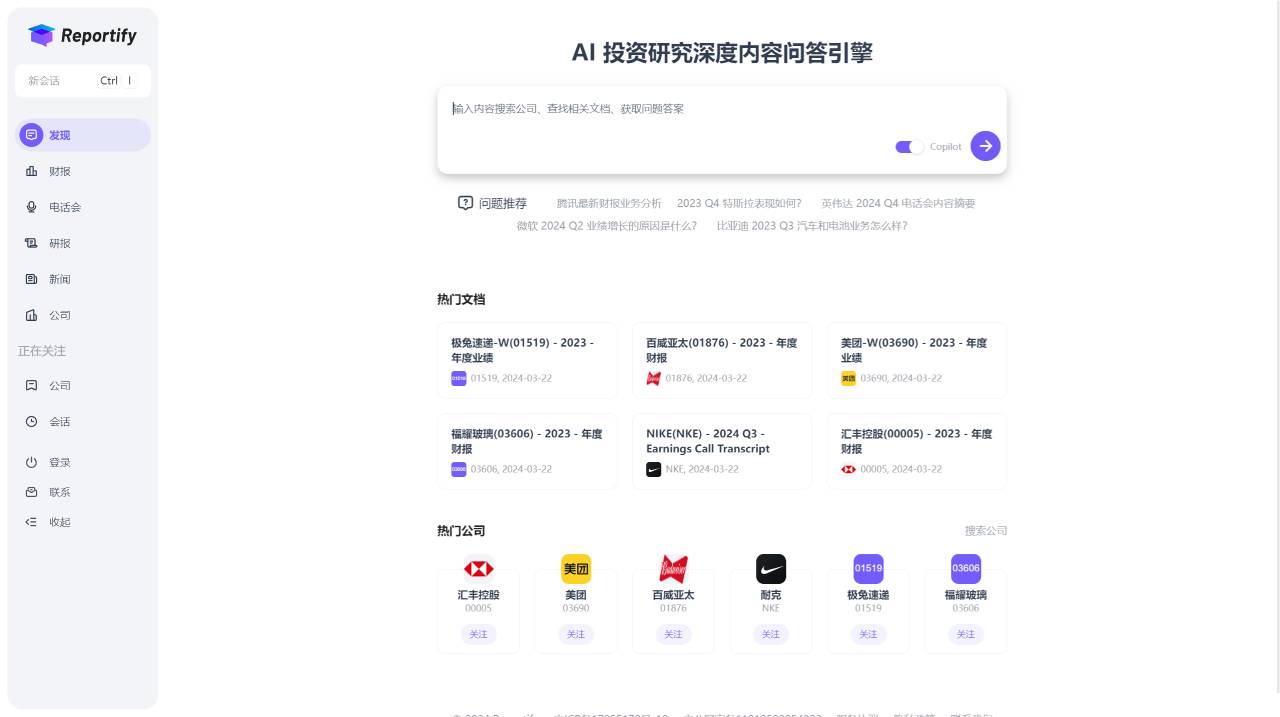This screenshot has height=717, width=1280.
Task: Click 关注 to follow 汇丰控股
Action: pyautogui.click(x=478, y=634)
